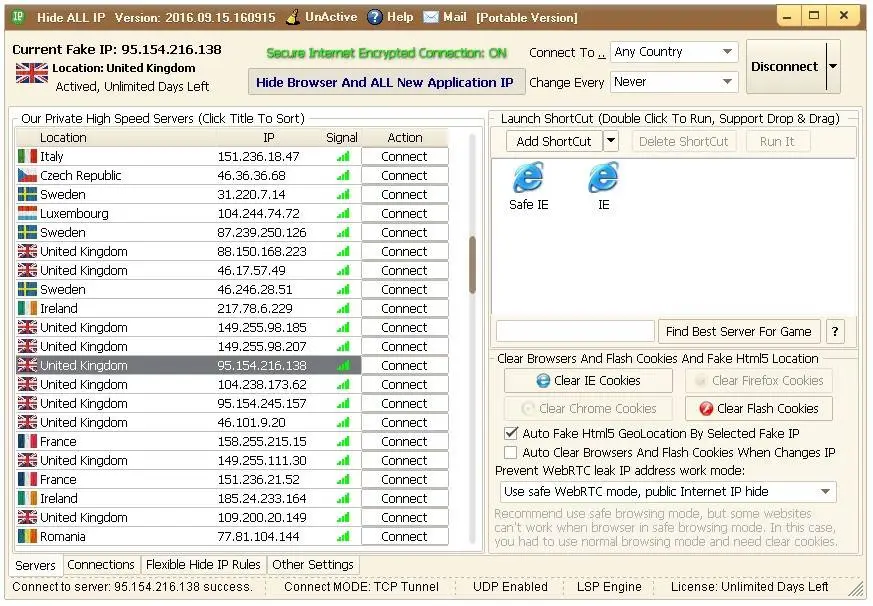Screen dimensions: 873x606
Task: Click Connect To label link
Action: [x=567, y=52]
